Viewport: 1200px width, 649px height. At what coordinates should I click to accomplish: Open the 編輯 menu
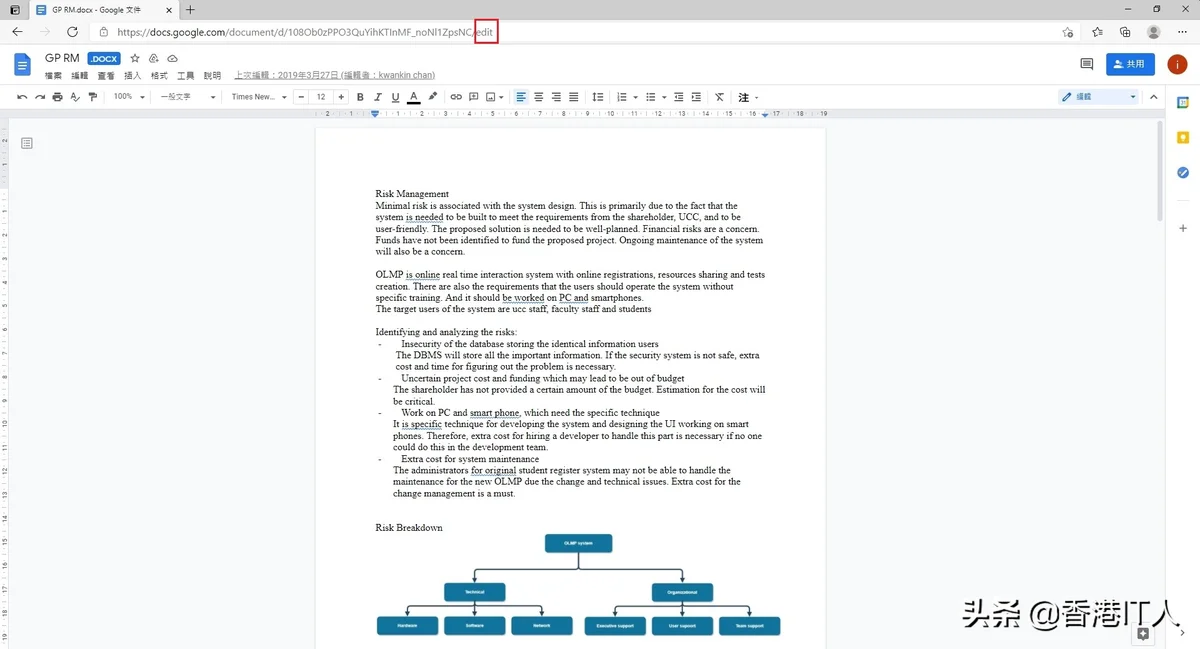click(80, 76)
